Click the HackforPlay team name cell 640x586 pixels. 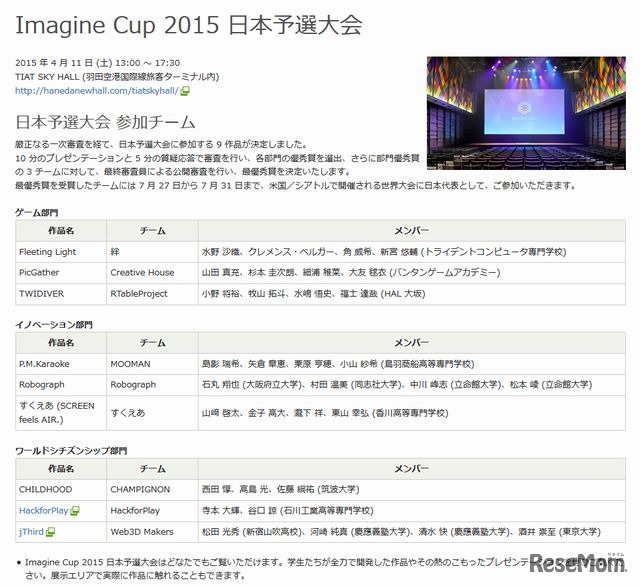pos(152,511)
